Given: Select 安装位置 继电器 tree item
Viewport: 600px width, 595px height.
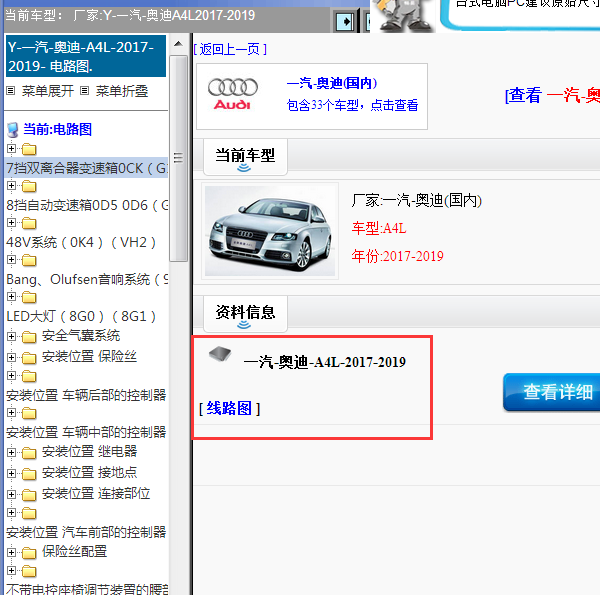Looking at the screenshot, I should click(x=89, y=451).
